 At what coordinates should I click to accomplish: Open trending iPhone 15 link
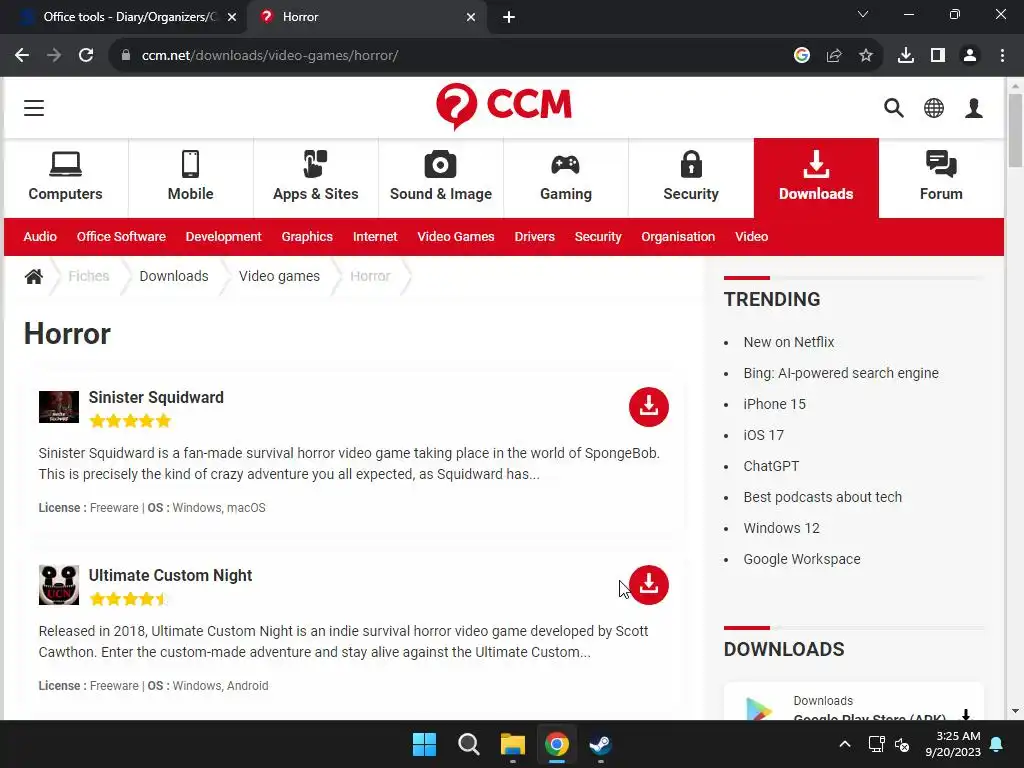tap(775, 404)
